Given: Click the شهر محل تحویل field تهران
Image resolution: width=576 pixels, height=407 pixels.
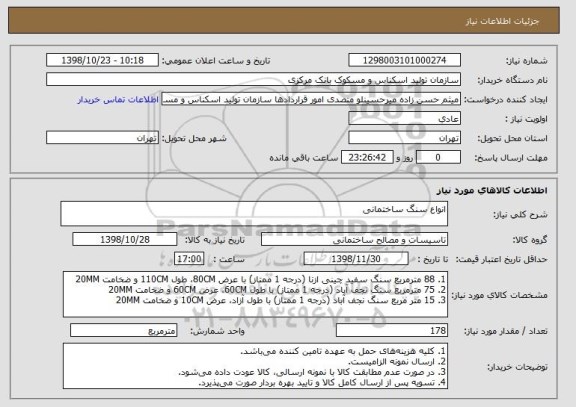Looking at the screenshot, I should [102, 138].
